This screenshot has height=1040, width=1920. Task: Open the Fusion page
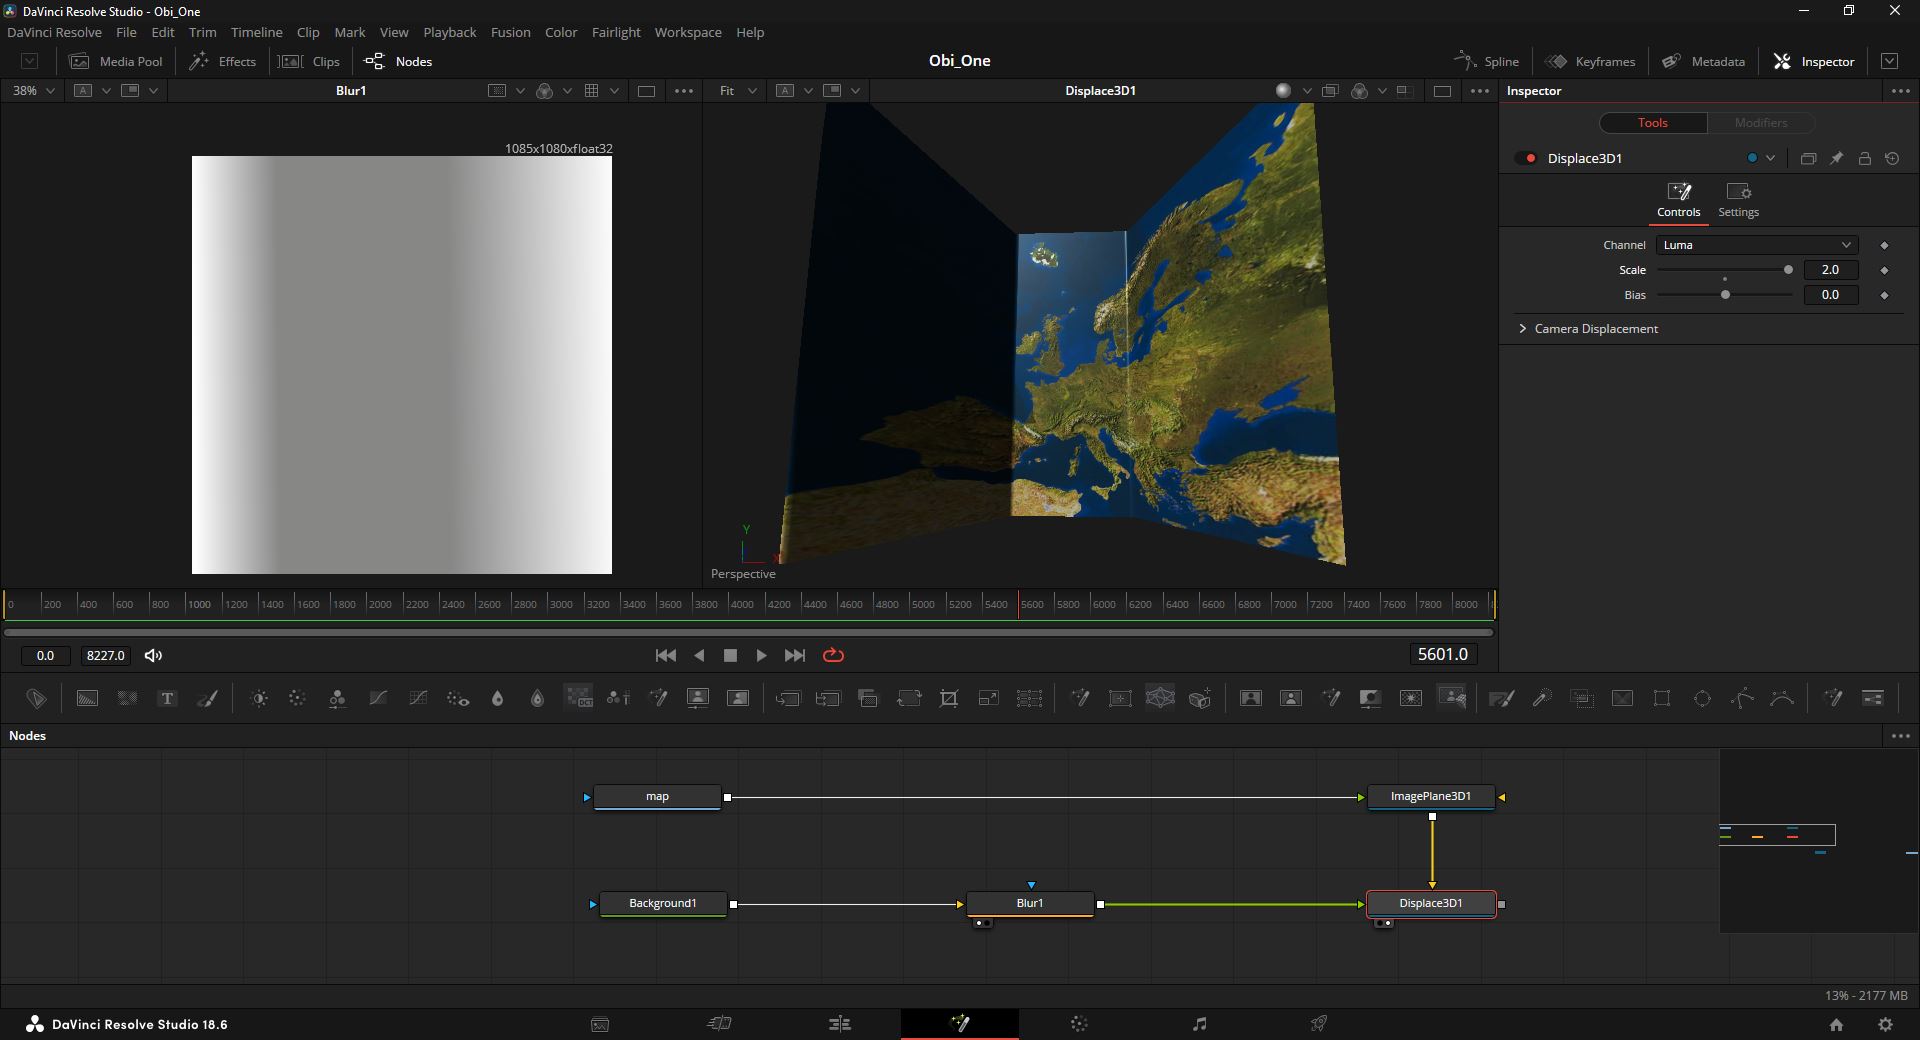pos(960,1023)
